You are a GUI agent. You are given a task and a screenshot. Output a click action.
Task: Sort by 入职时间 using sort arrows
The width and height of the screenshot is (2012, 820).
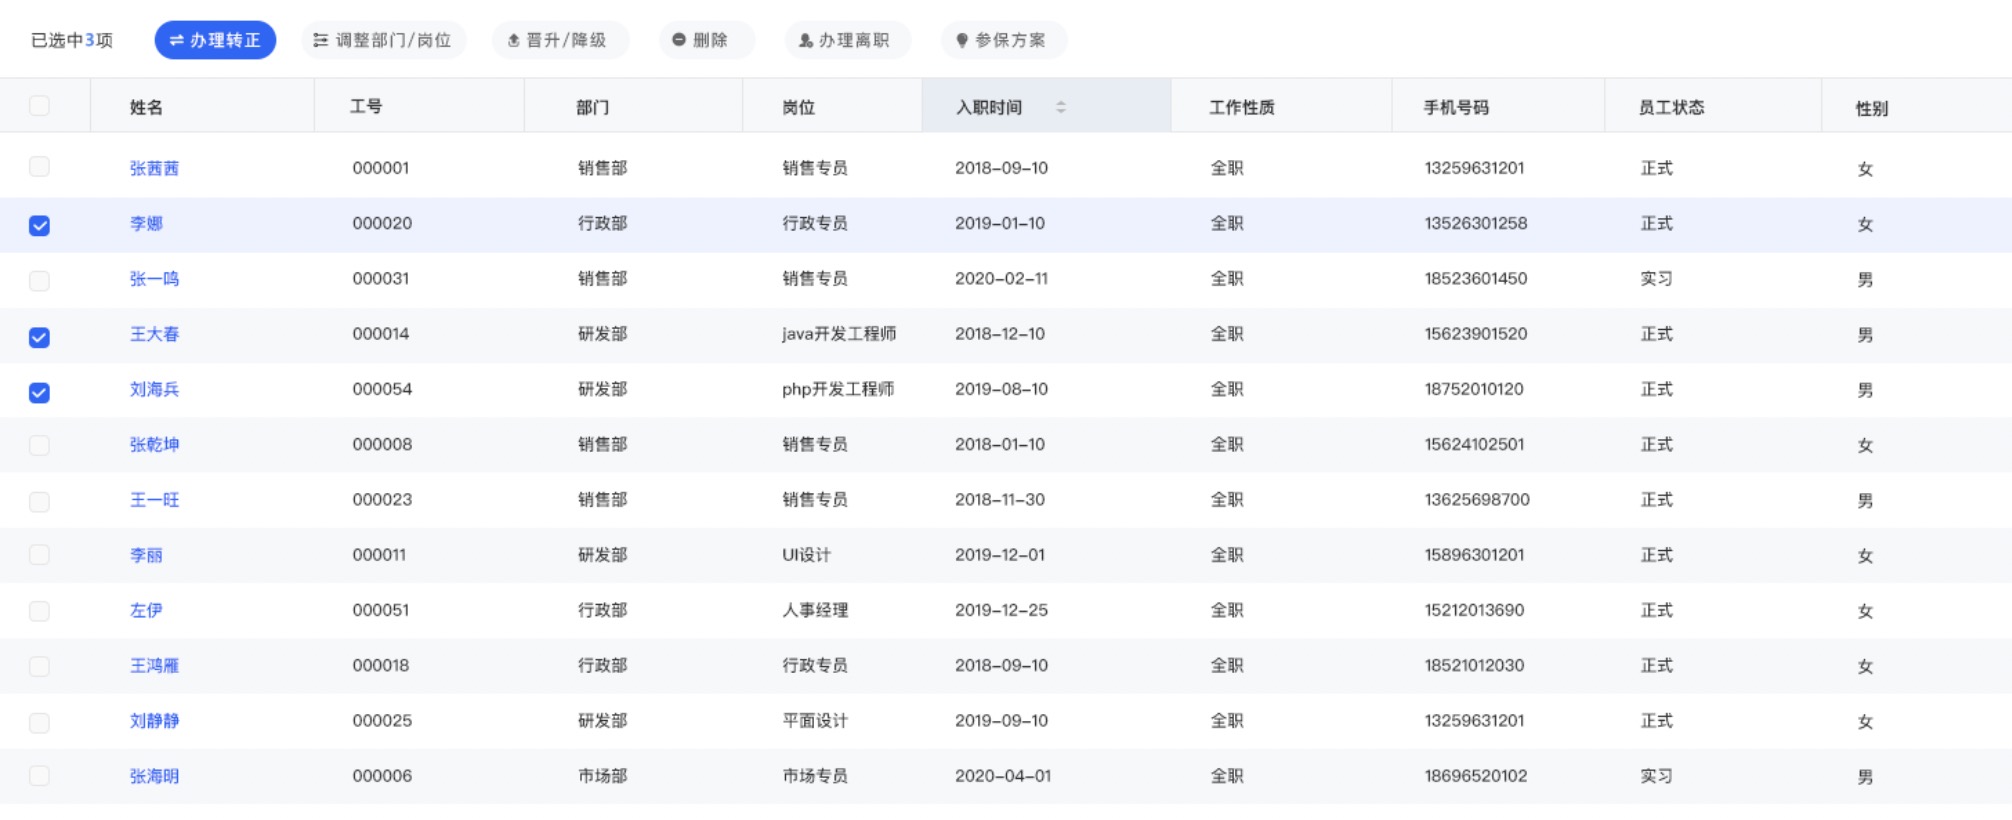pyautogui.click(x=1061, y=107)
